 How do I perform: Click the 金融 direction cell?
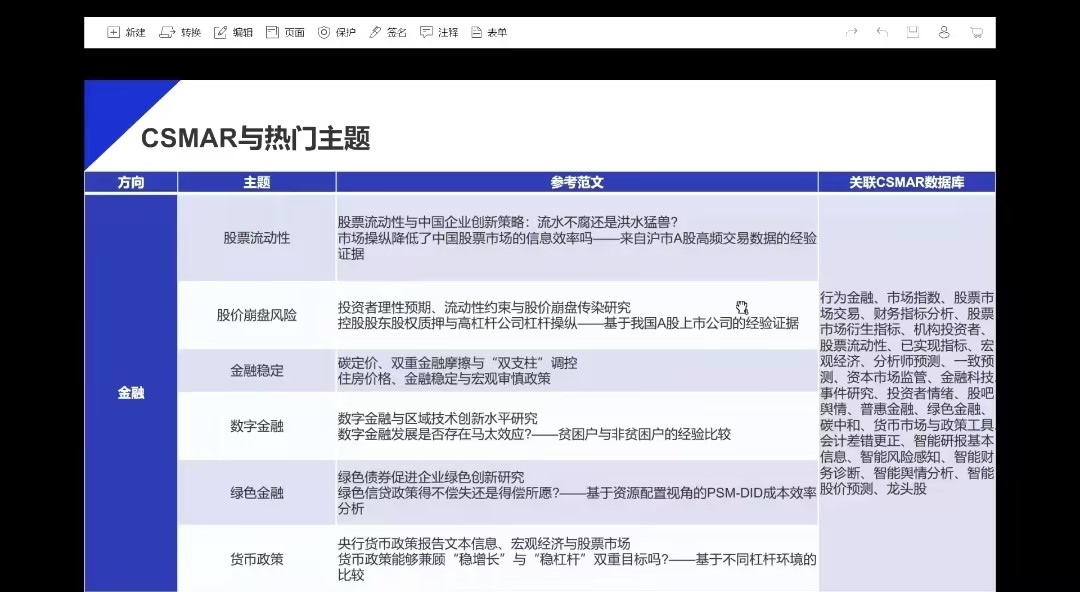tap(131, 393)
